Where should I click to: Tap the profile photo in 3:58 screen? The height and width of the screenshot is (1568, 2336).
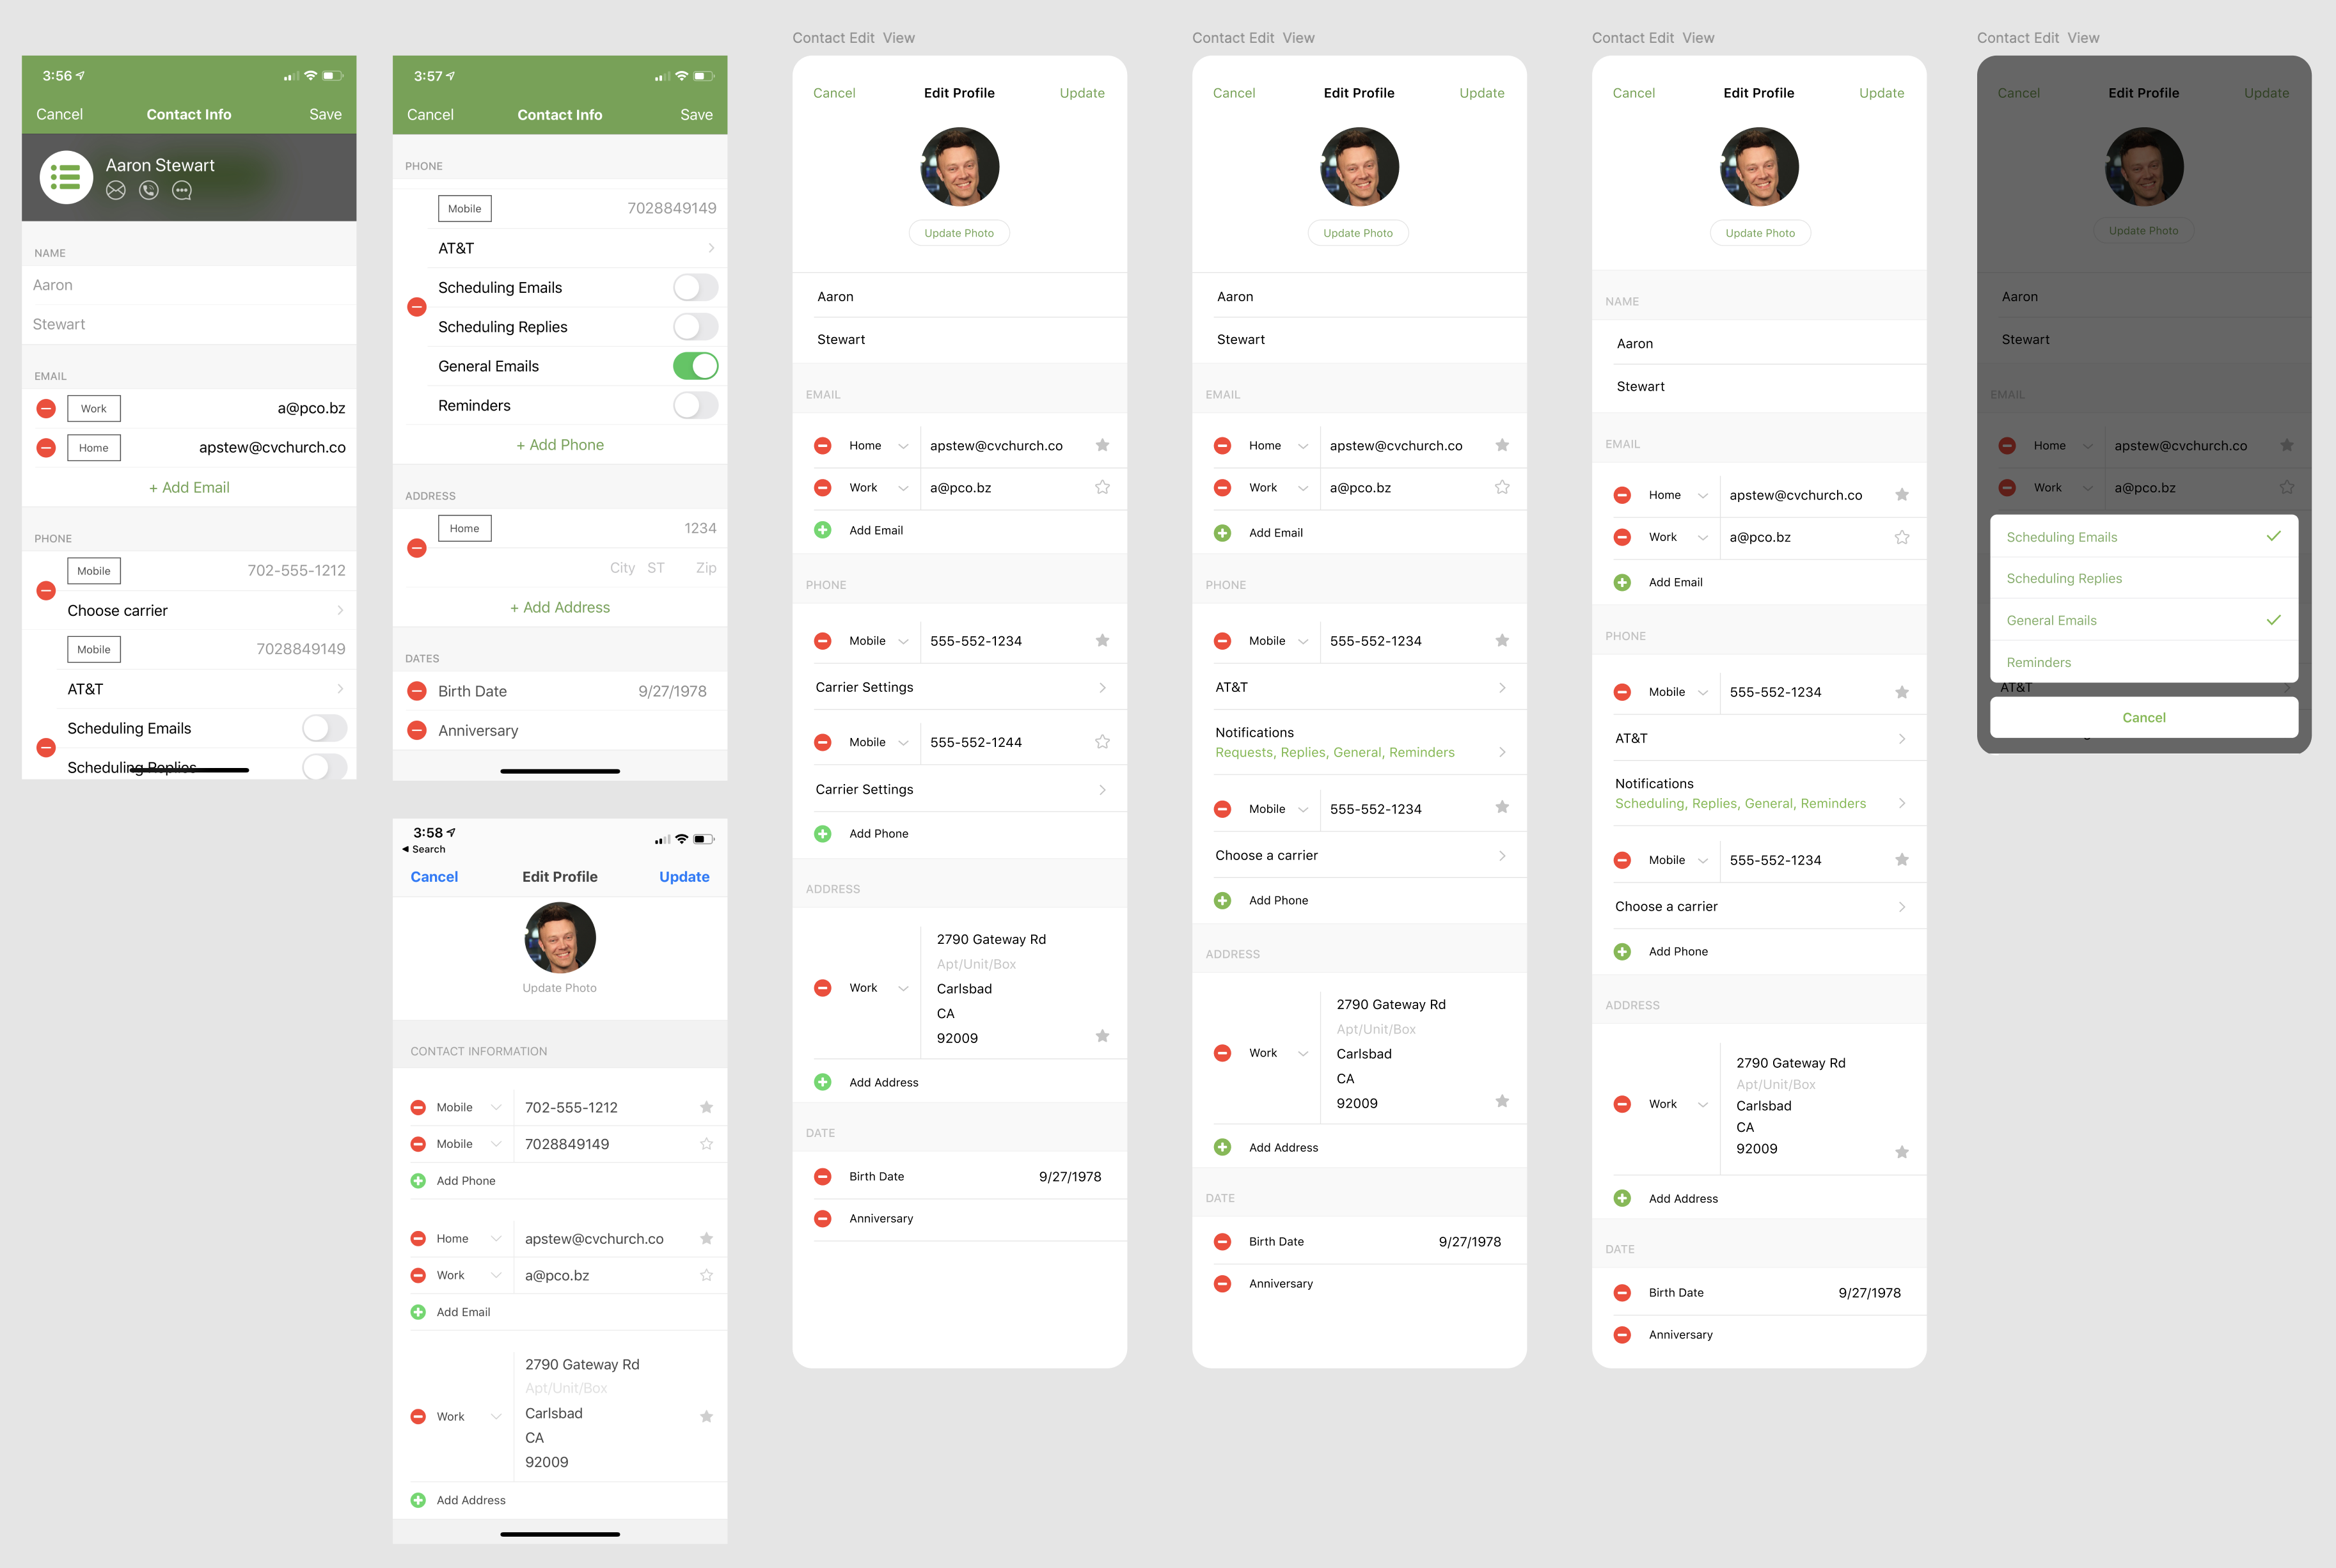pos(560,937)
